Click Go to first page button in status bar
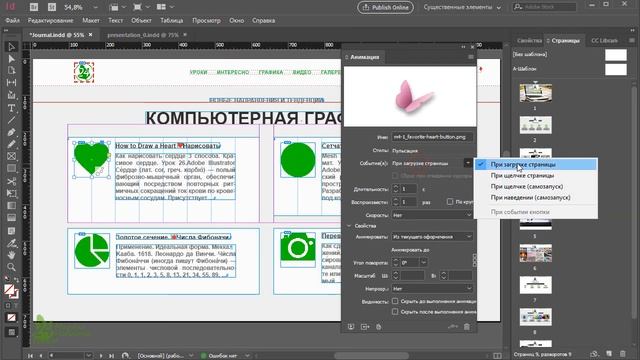 coord(30,356)
